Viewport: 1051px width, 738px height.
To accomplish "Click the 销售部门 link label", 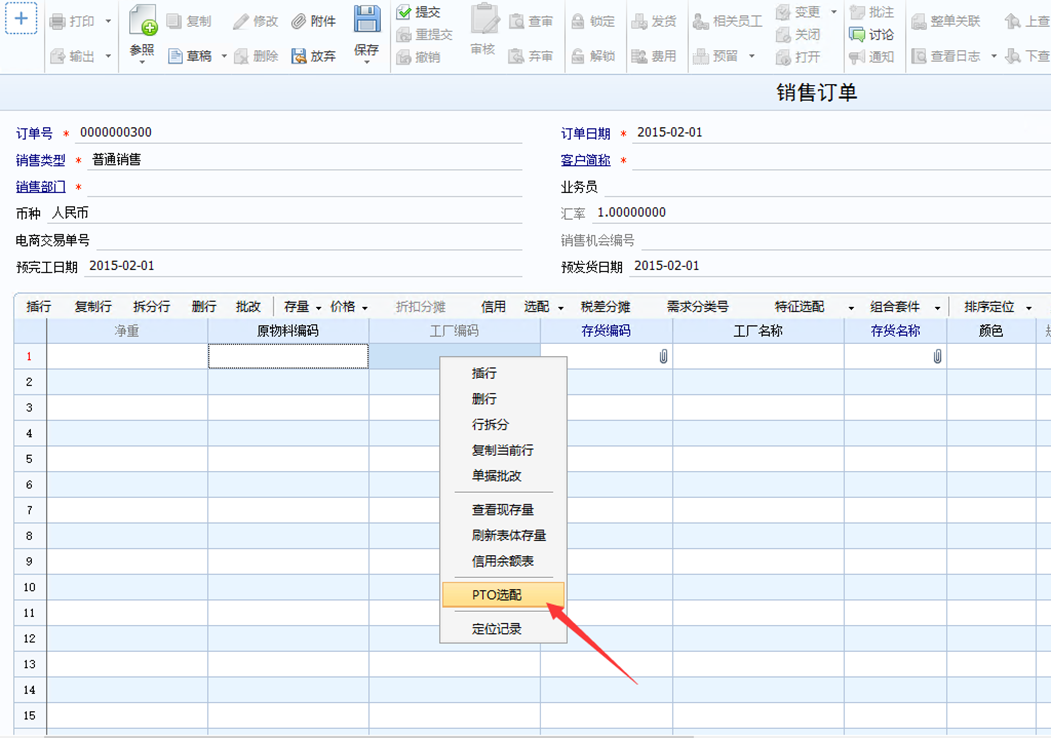I will pyautogui.click(x=40, y=187).
